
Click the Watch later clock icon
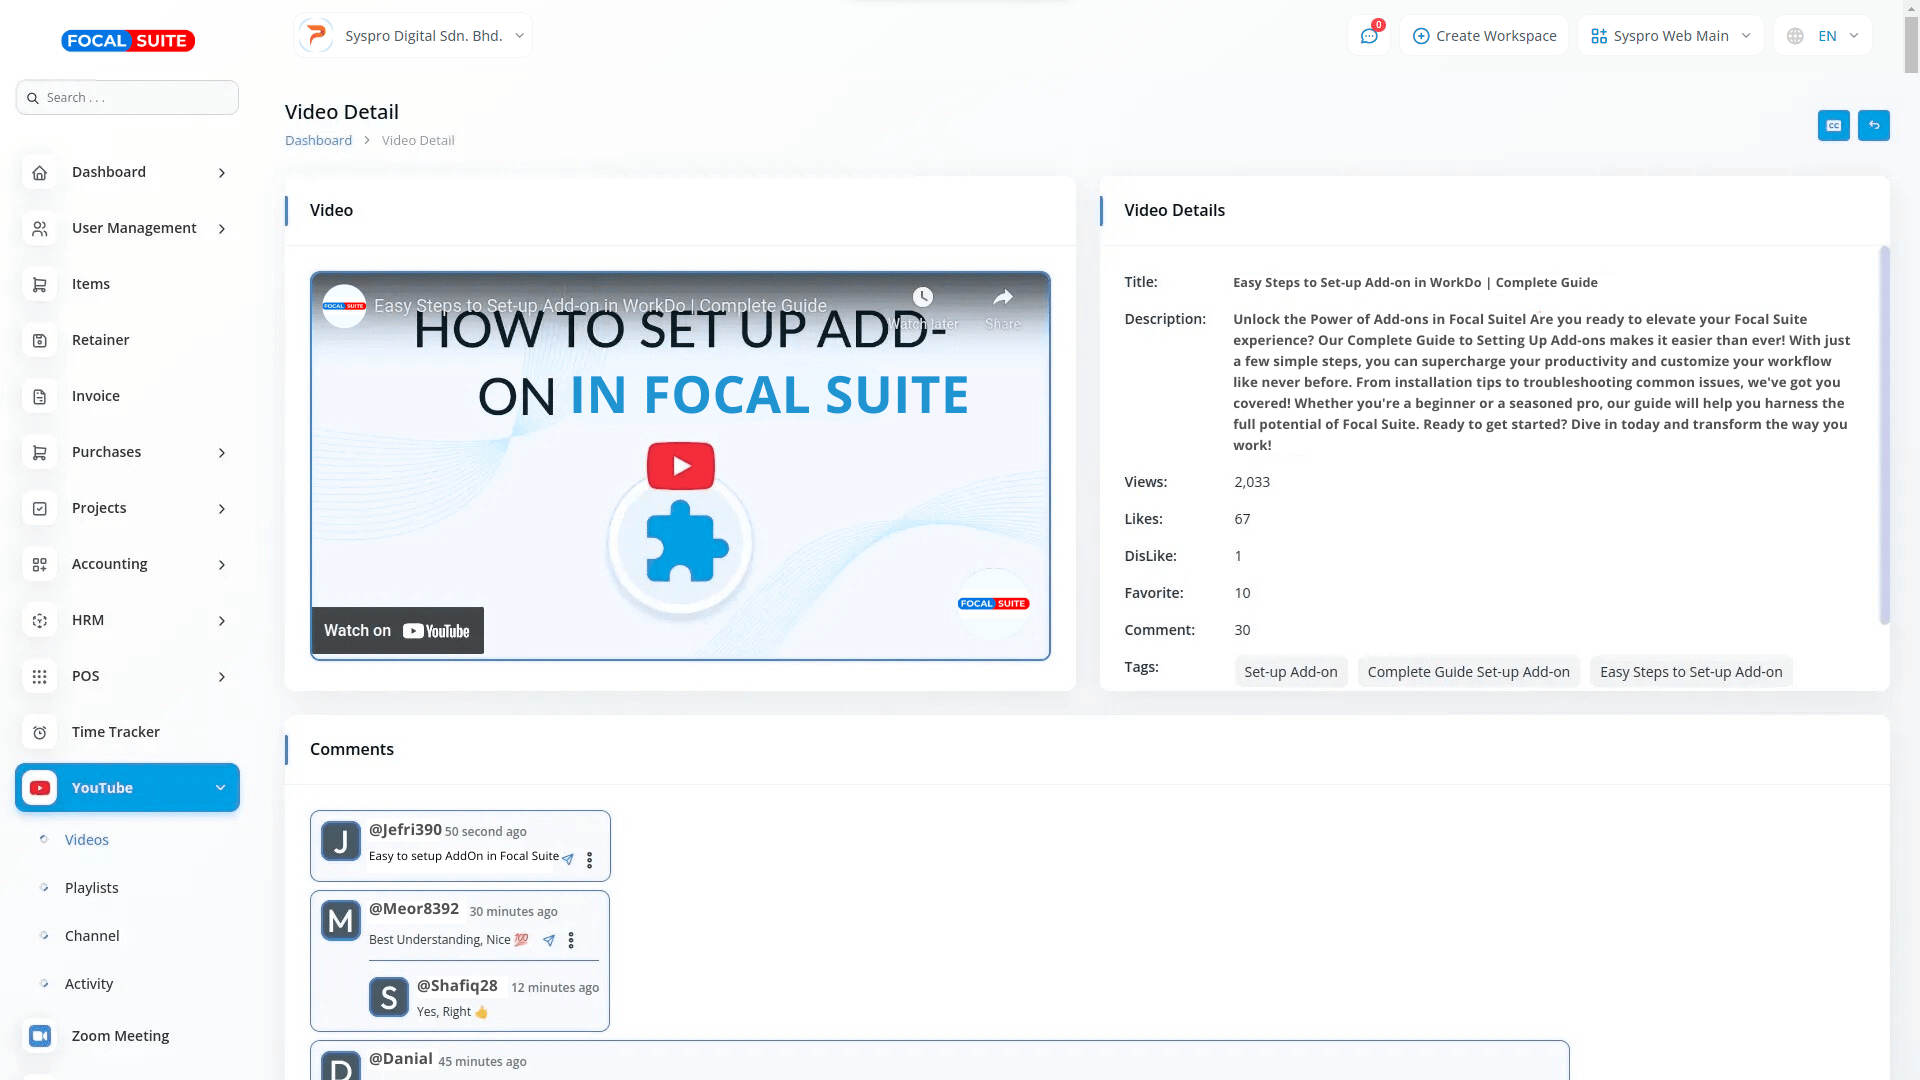tap(923, 298)
